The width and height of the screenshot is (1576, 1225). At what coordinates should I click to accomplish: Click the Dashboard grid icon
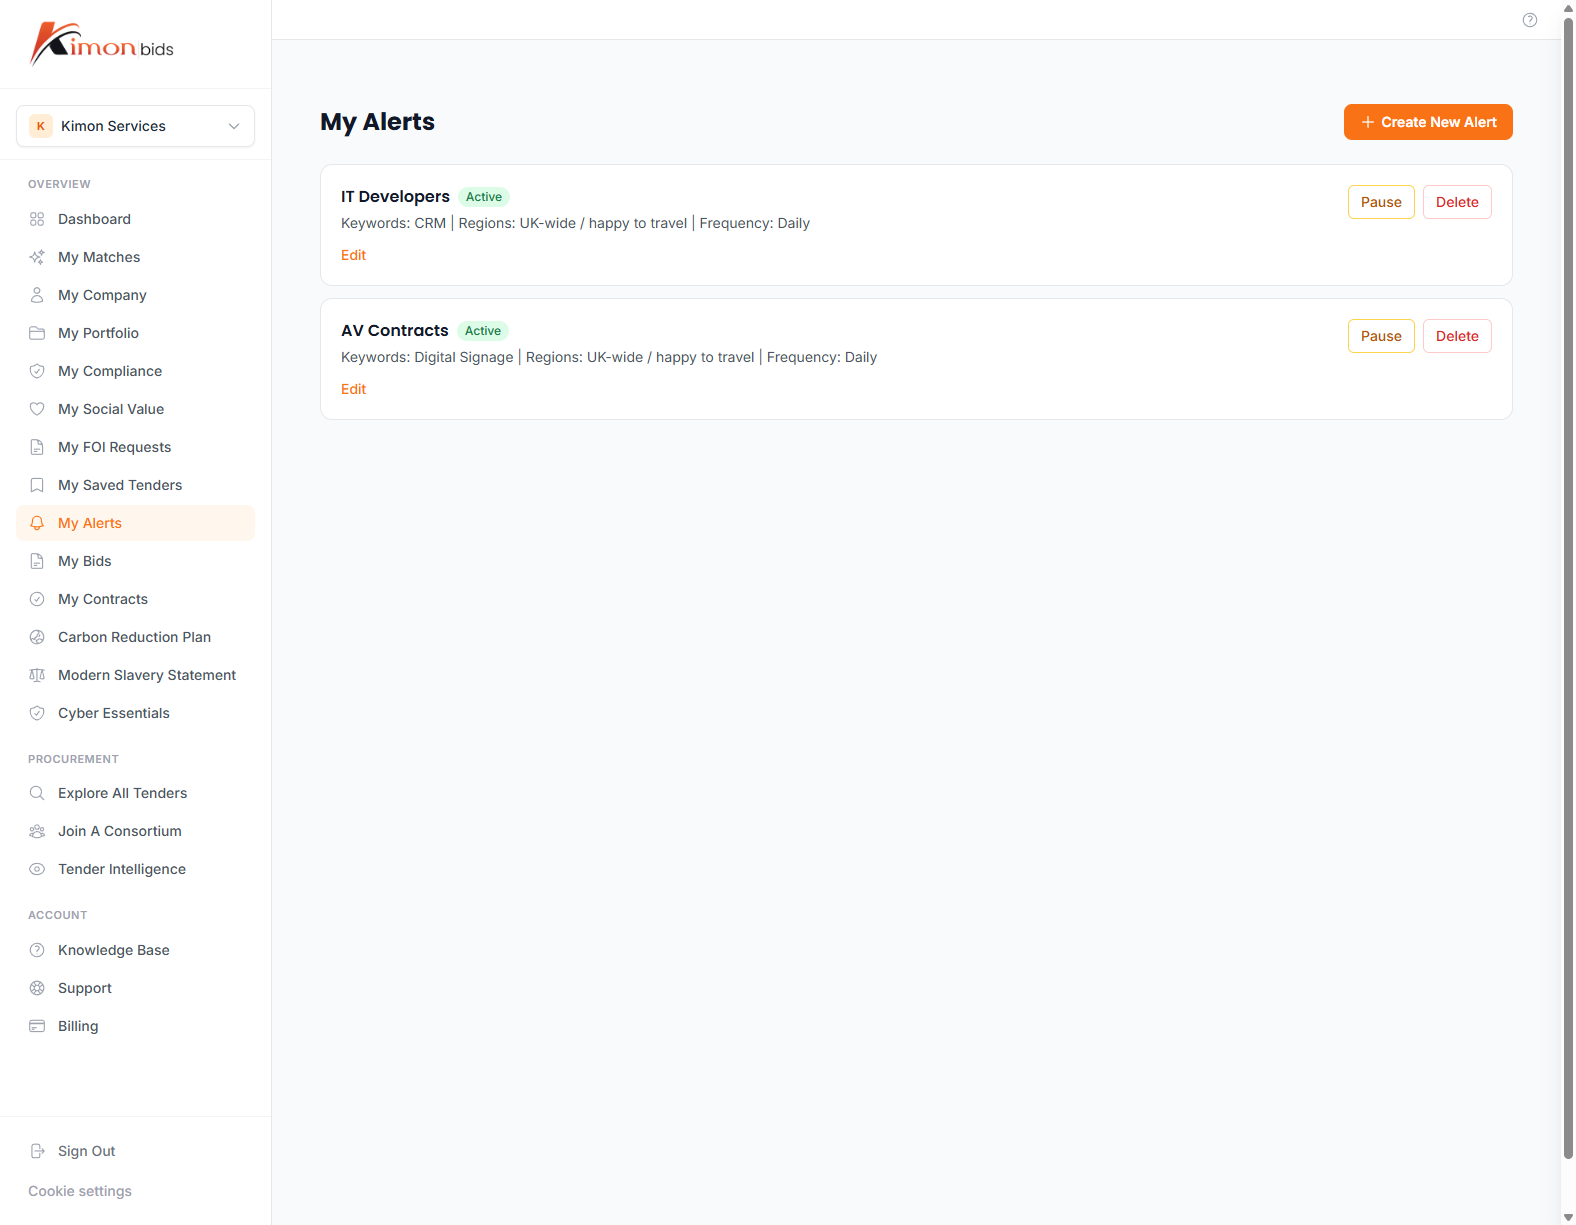pos(37,219)
